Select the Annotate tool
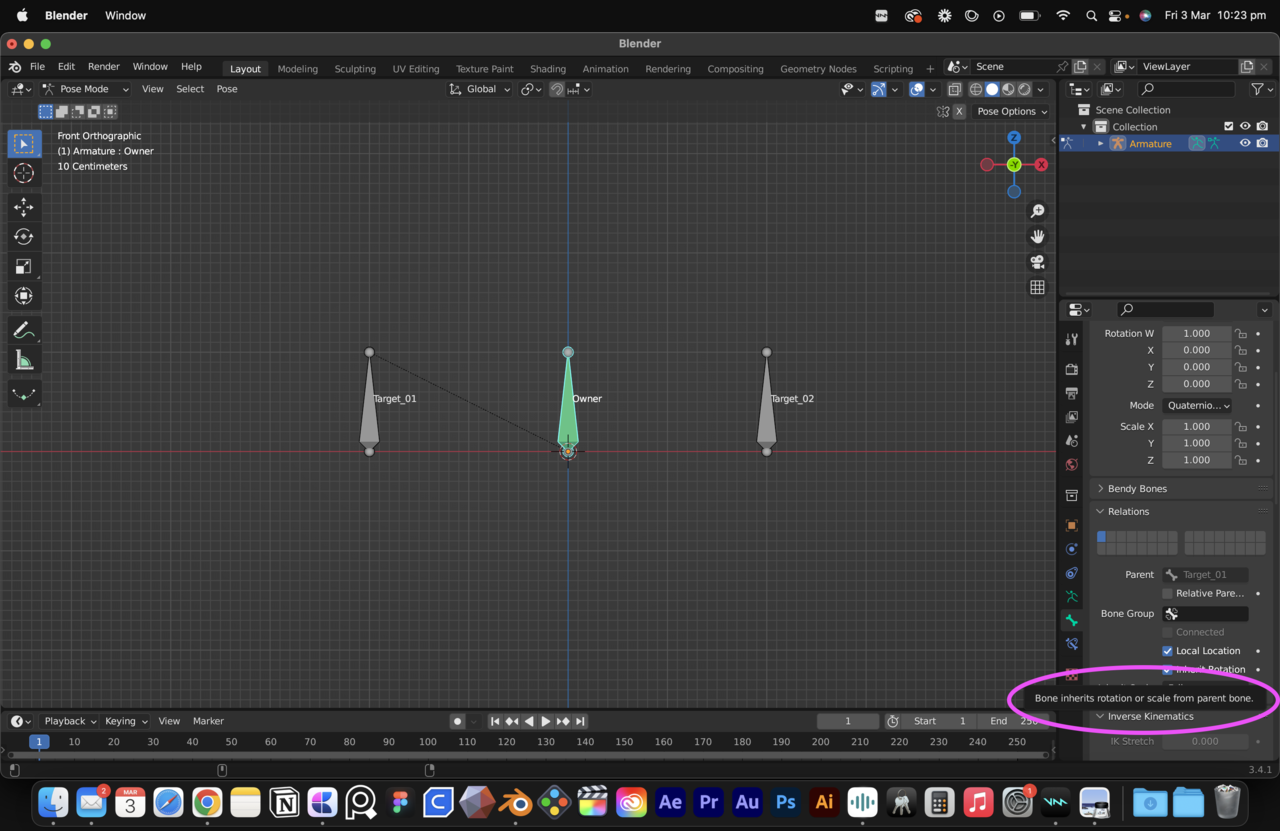This screenshot has height=831, width=1280. click(x=23, y=330)
